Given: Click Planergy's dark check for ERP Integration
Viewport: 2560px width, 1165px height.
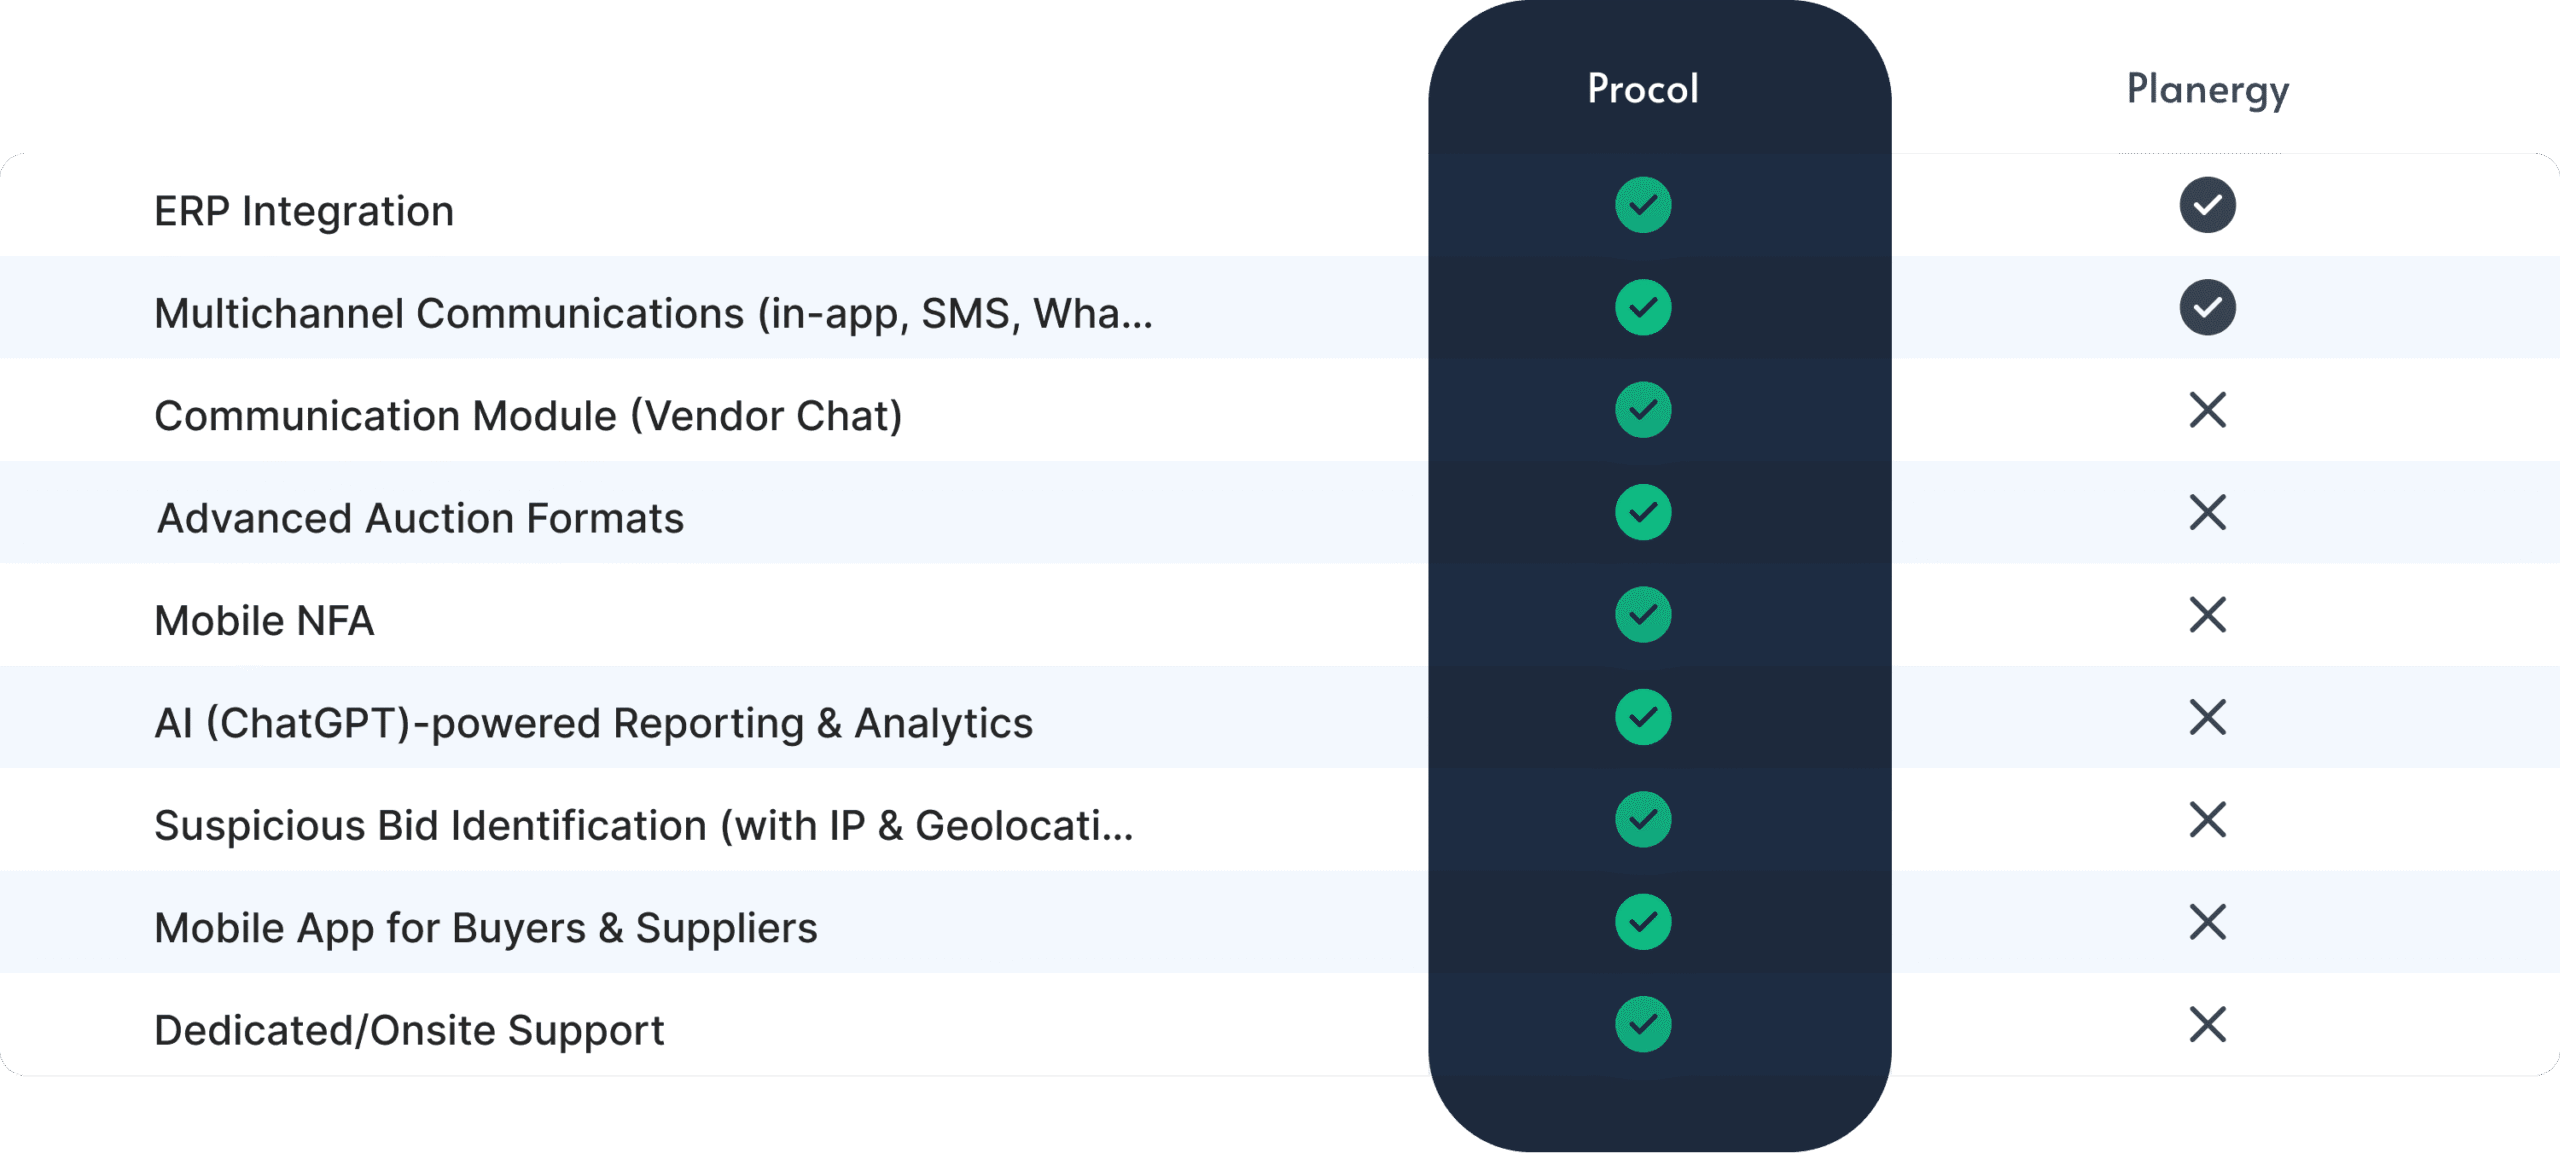Looking at the screenshot, I should 2207,205.
